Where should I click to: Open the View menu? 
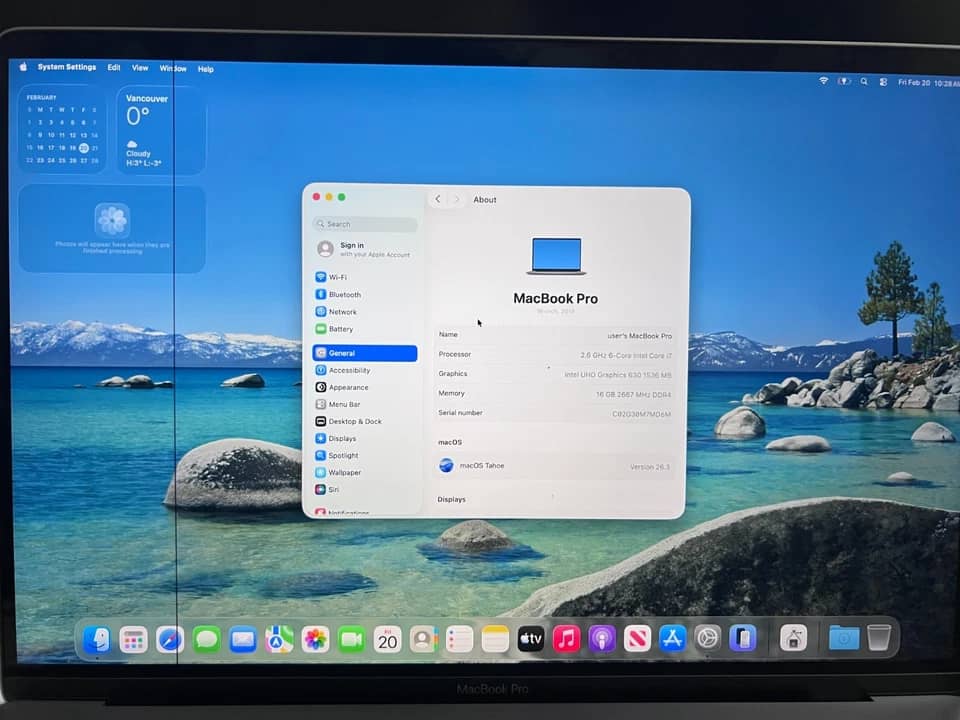coord(140,68)
